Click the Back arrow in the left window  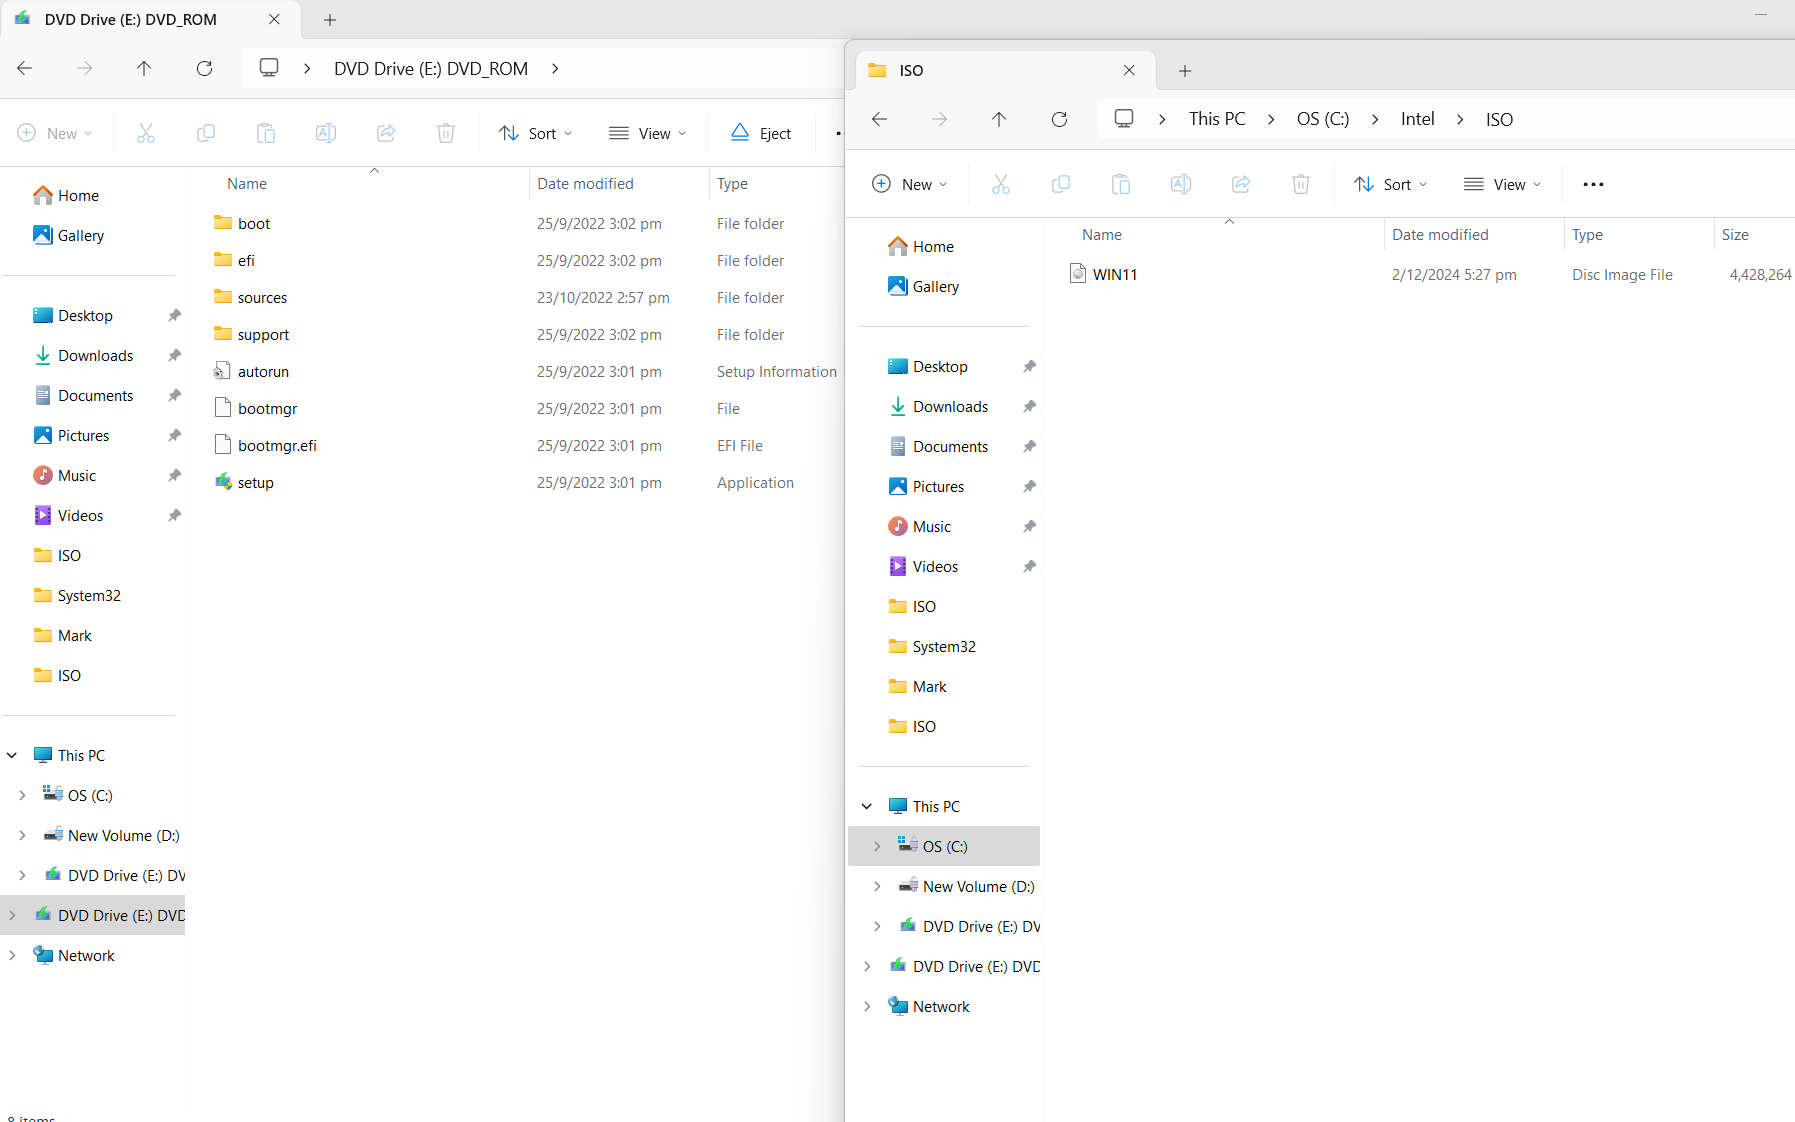25,68
